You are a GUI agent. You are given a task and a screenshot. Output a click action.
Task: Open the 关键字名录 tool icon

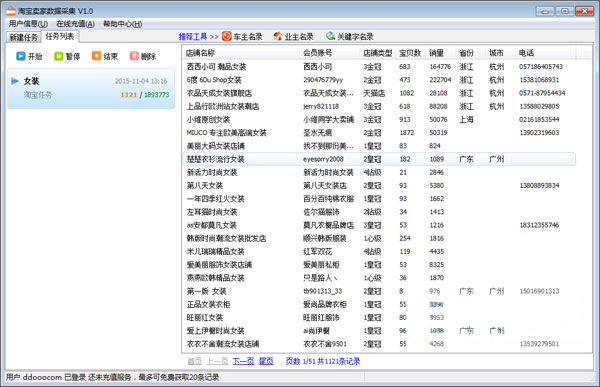331,36
